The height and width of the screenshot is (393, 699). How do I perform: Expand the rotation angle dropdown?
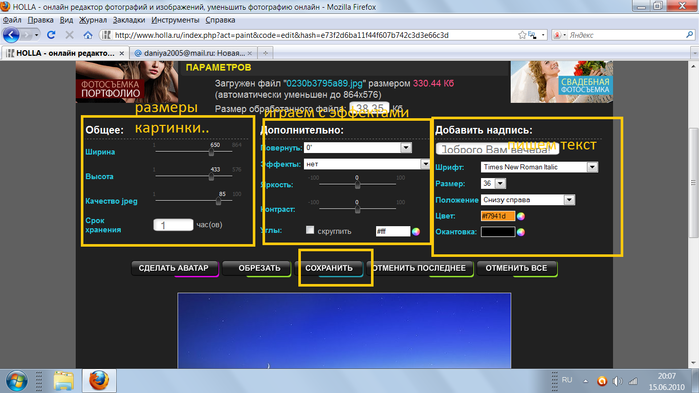click(406, 147)
